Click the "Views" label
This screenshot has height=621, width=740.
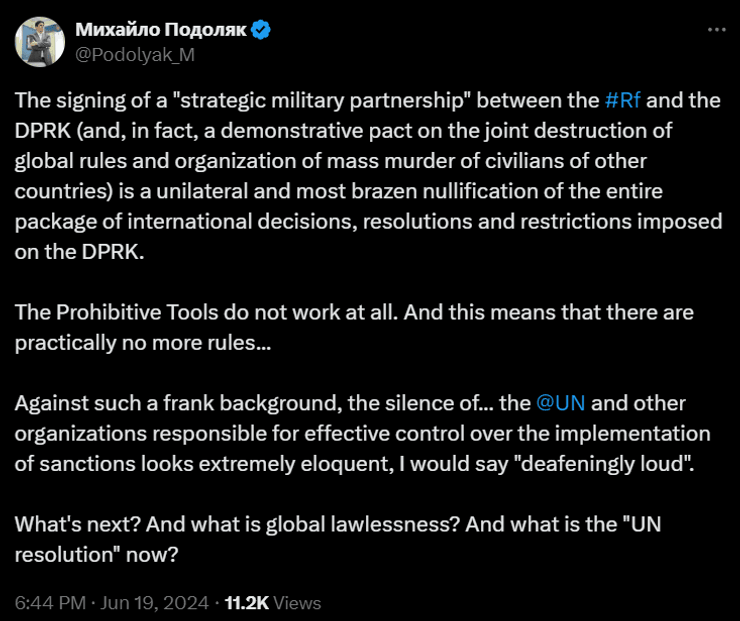pyautogui.click(x=297, y=603)
